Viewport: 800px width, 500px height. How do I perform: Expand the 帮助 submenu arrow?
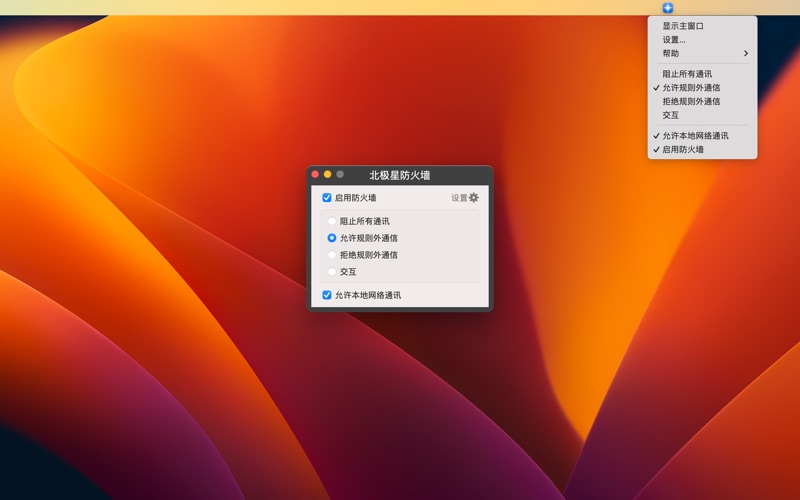pos(745,54)
